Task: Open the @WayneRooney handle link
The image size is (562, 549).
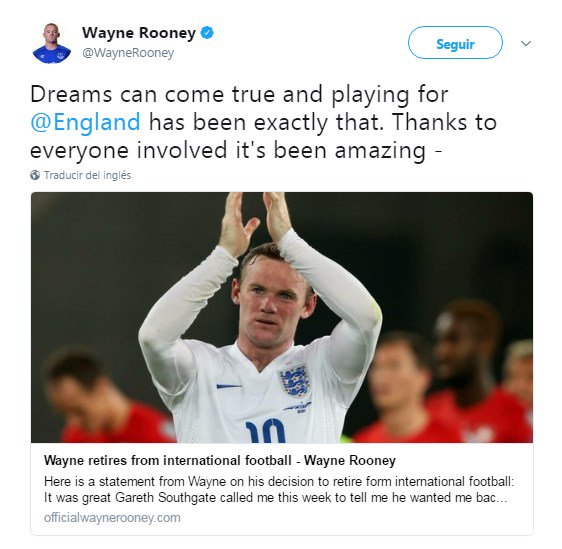Action: click(x=128, y=53)
